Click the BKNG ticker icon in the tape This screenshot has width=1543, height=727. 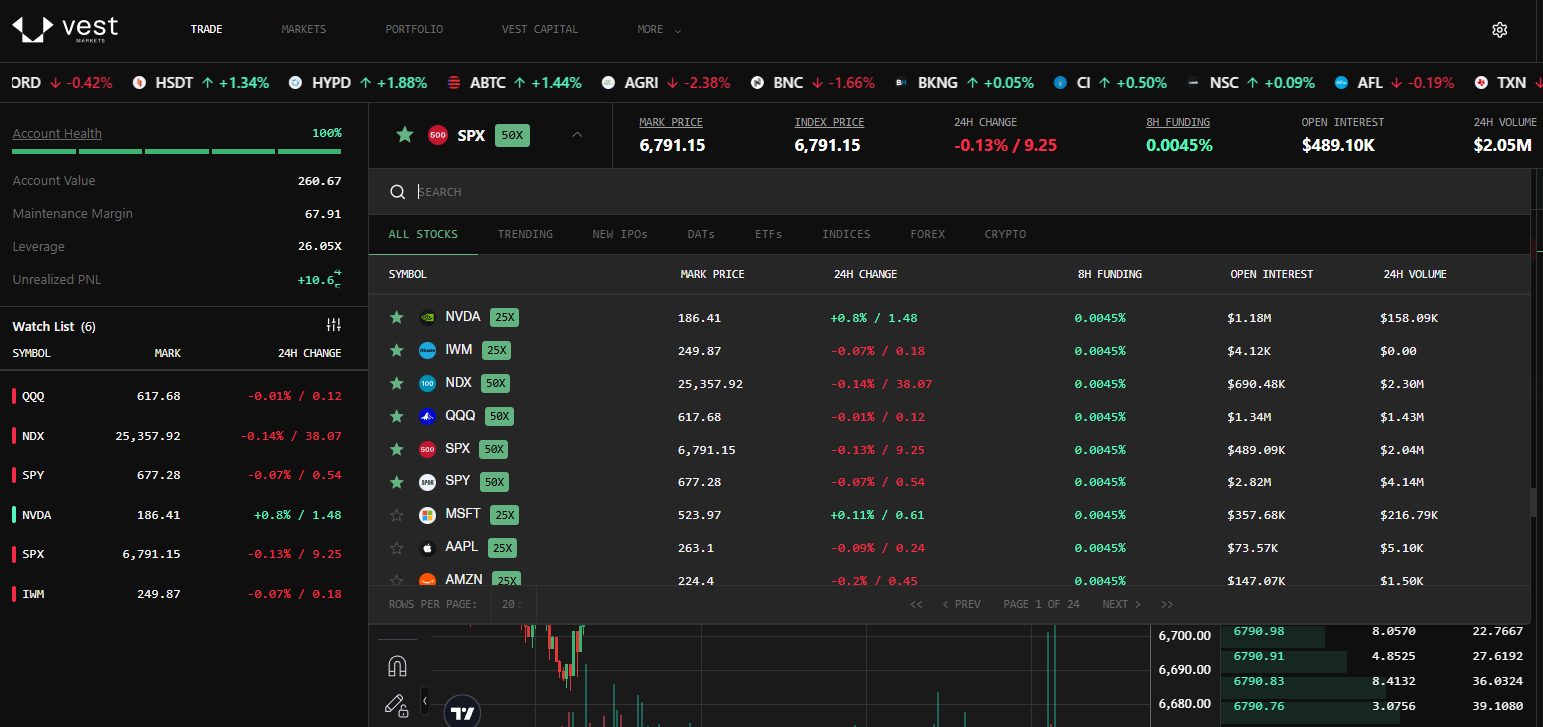901,83
